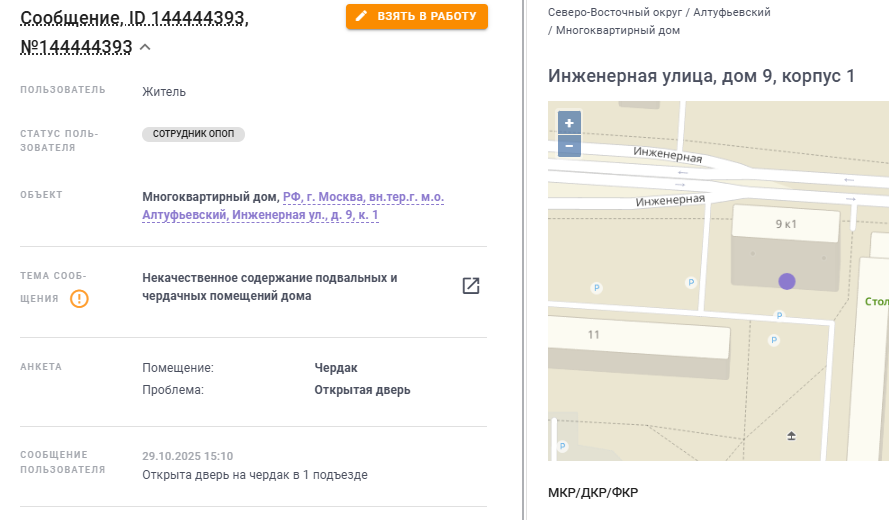
Task: Click the pencil icon in the orange button
Action: (362, 17)
